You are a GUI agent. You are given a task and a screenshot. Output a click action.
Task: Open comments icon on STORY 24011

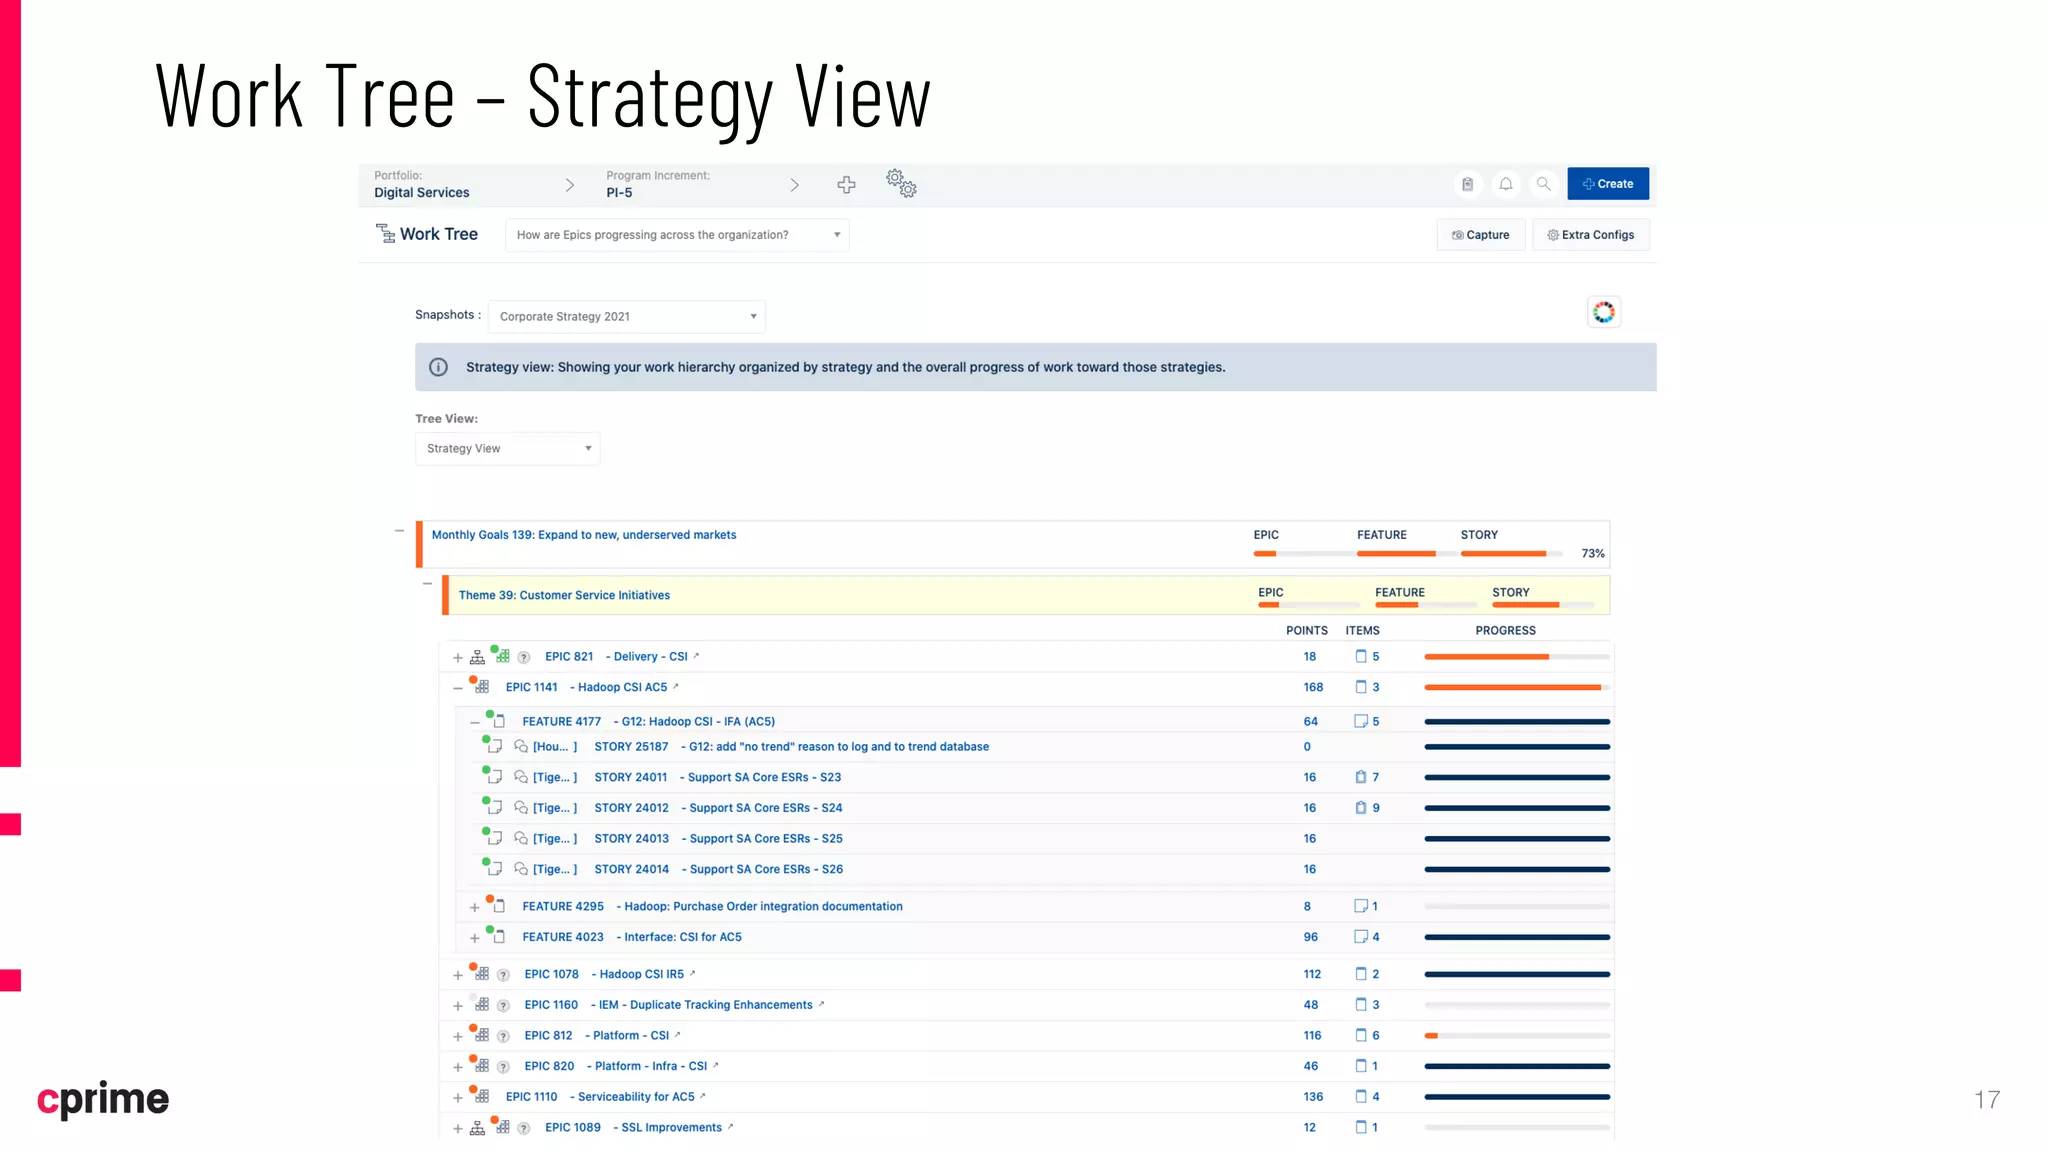click(x=520, y=777)
